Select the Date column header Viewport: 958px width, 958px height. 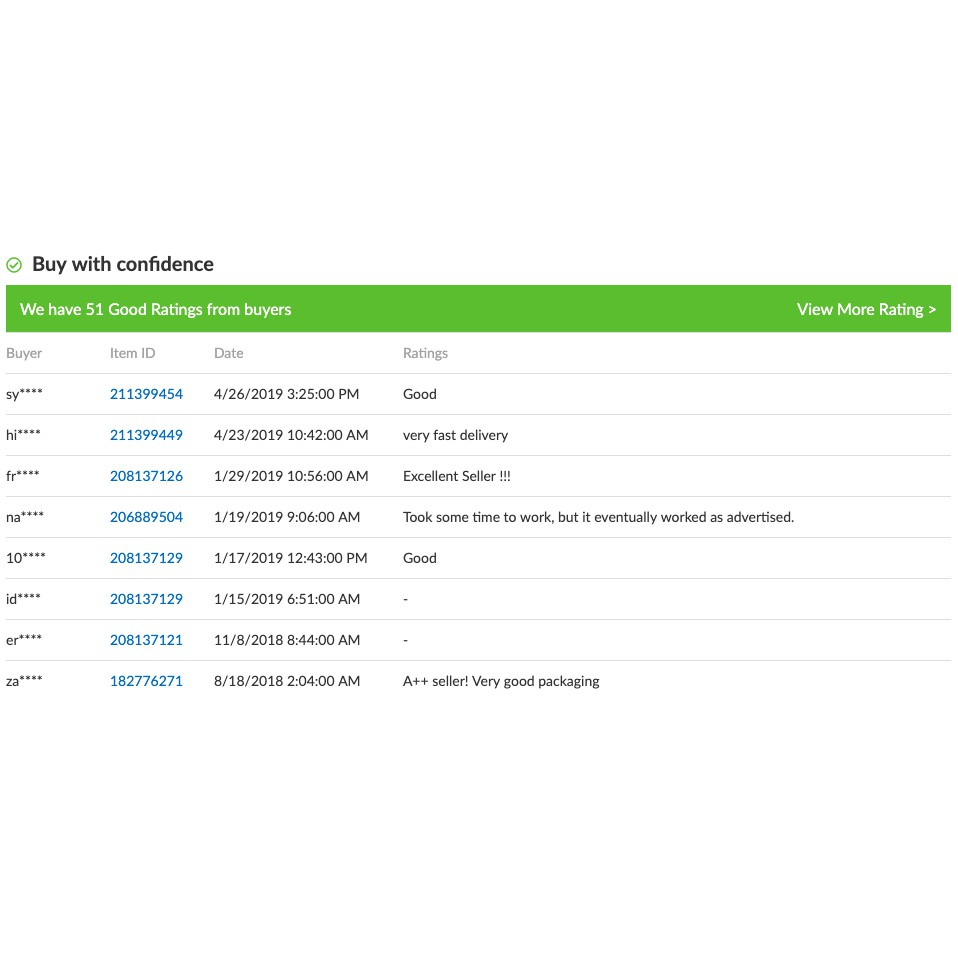229,353
